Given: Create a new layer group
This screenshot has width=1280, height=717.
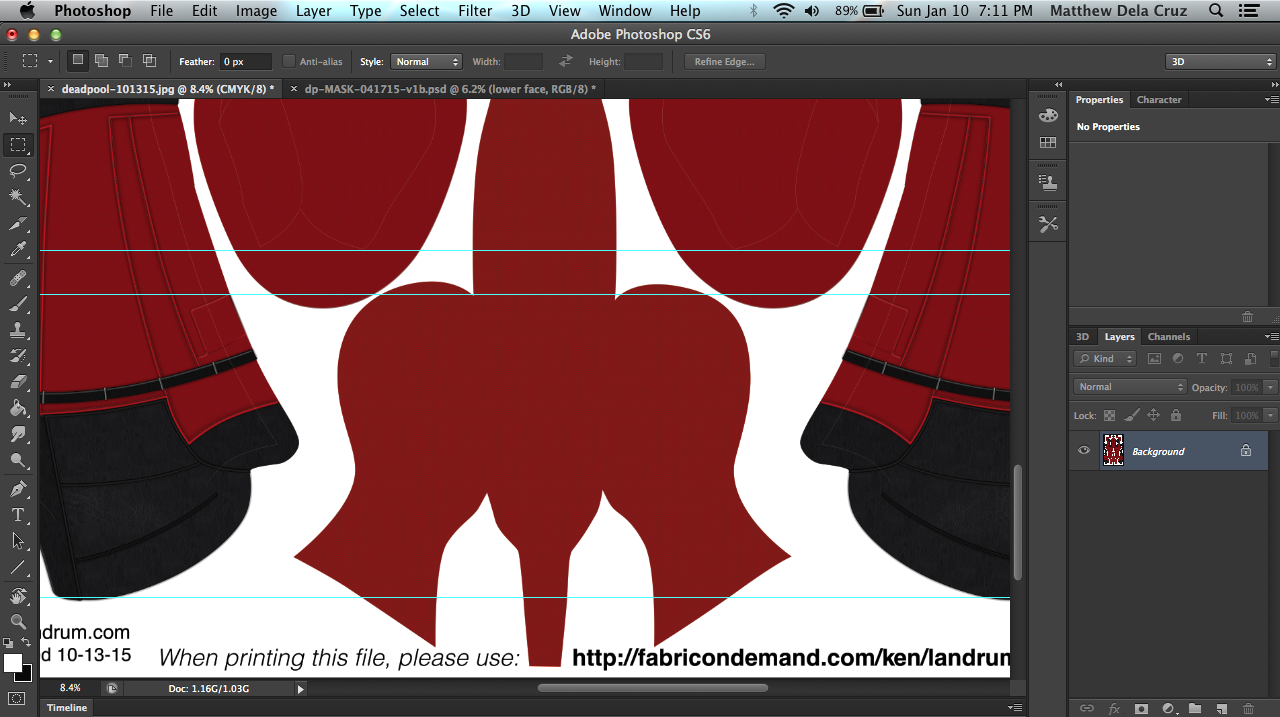Looking at the screenshot, I should coord(1195,708).
